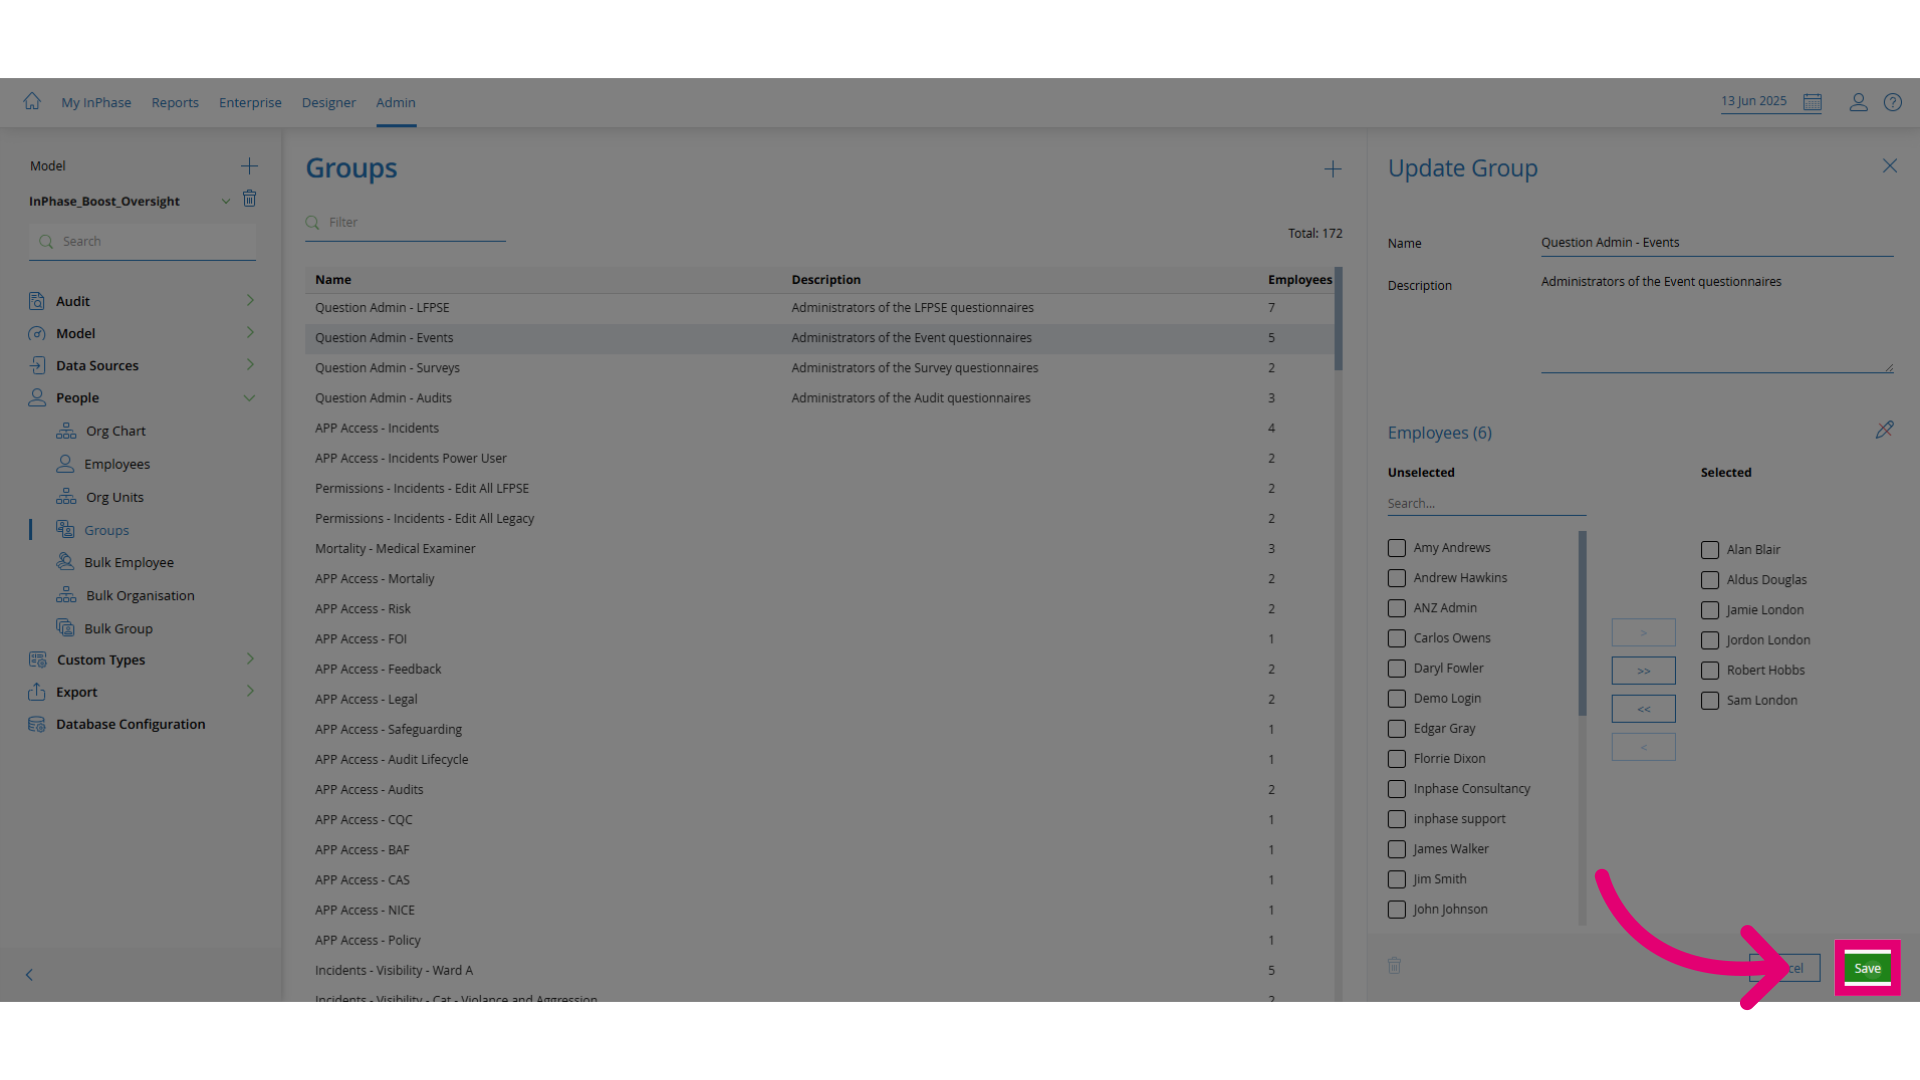This screenshot has width=1920, height=1080.
Task: Open Database Configuration from sidebar
Action: pyautogui.click(x=130, y=724)
